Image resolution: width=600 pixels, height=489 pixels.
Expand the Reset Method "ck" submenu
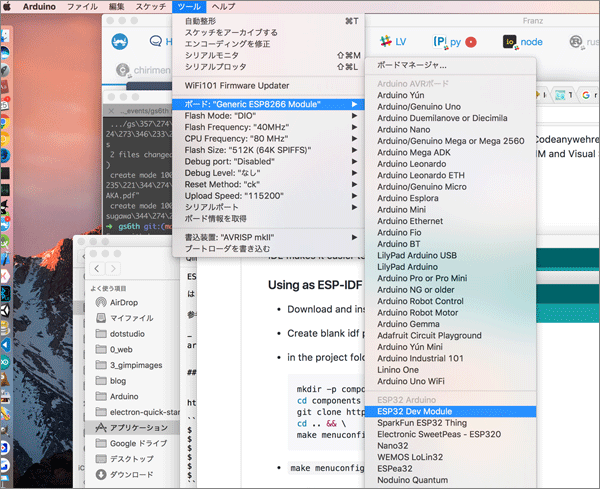pos(268,184)
